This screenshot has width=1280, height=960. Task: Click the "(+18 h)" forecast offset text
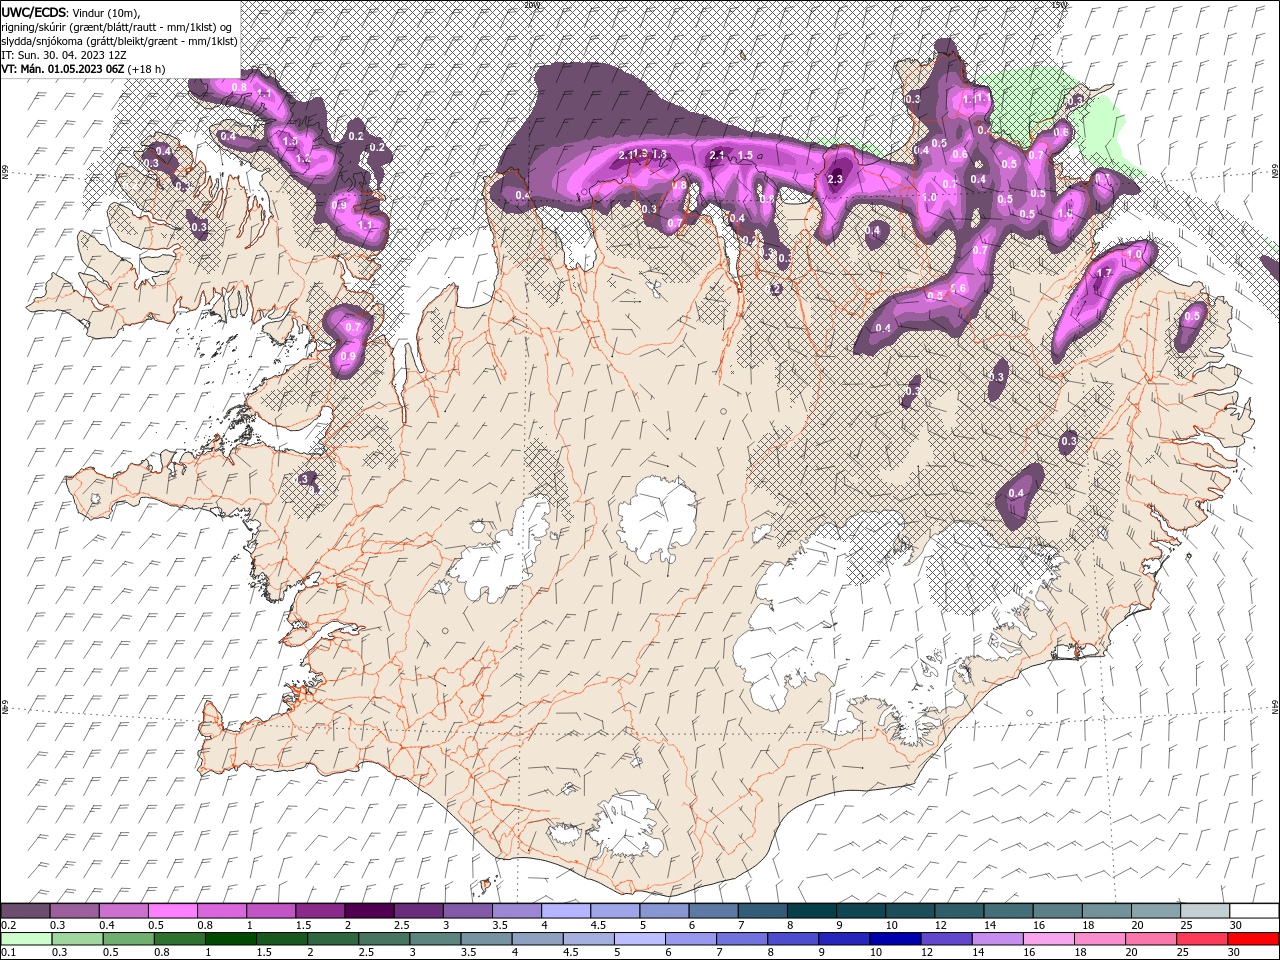click(146, 69)
